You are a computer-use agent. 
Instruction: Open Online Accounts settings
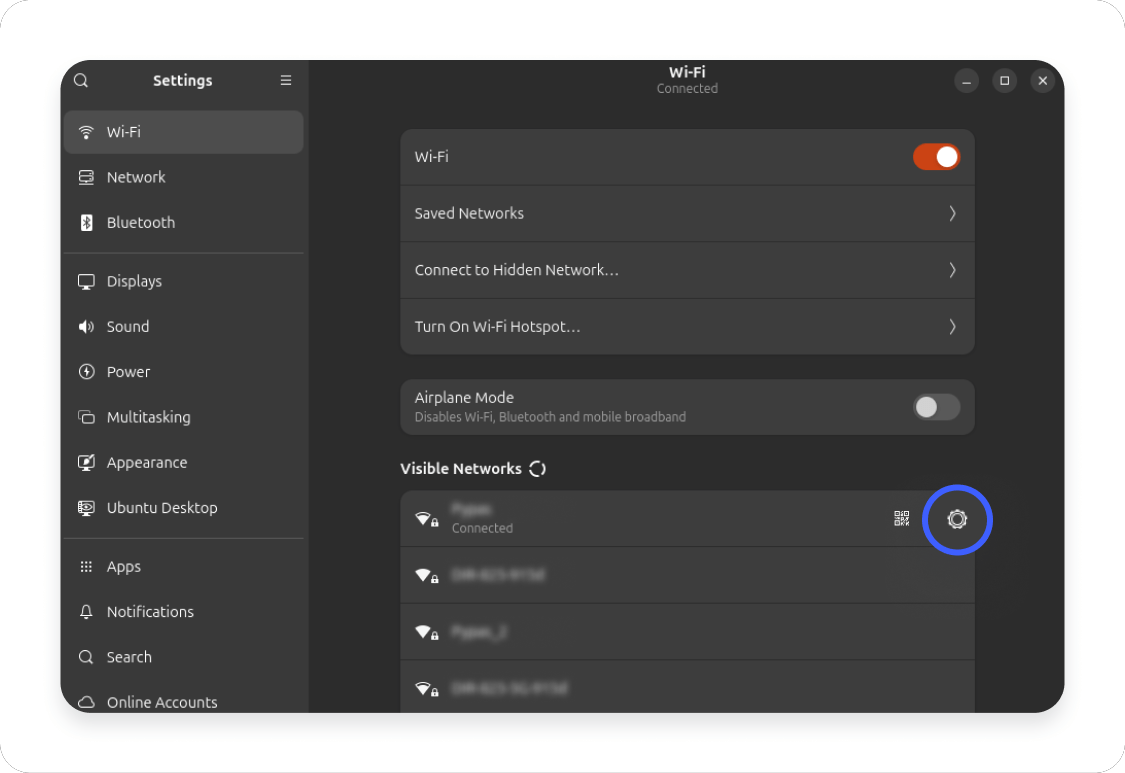[x=184, y=700]
